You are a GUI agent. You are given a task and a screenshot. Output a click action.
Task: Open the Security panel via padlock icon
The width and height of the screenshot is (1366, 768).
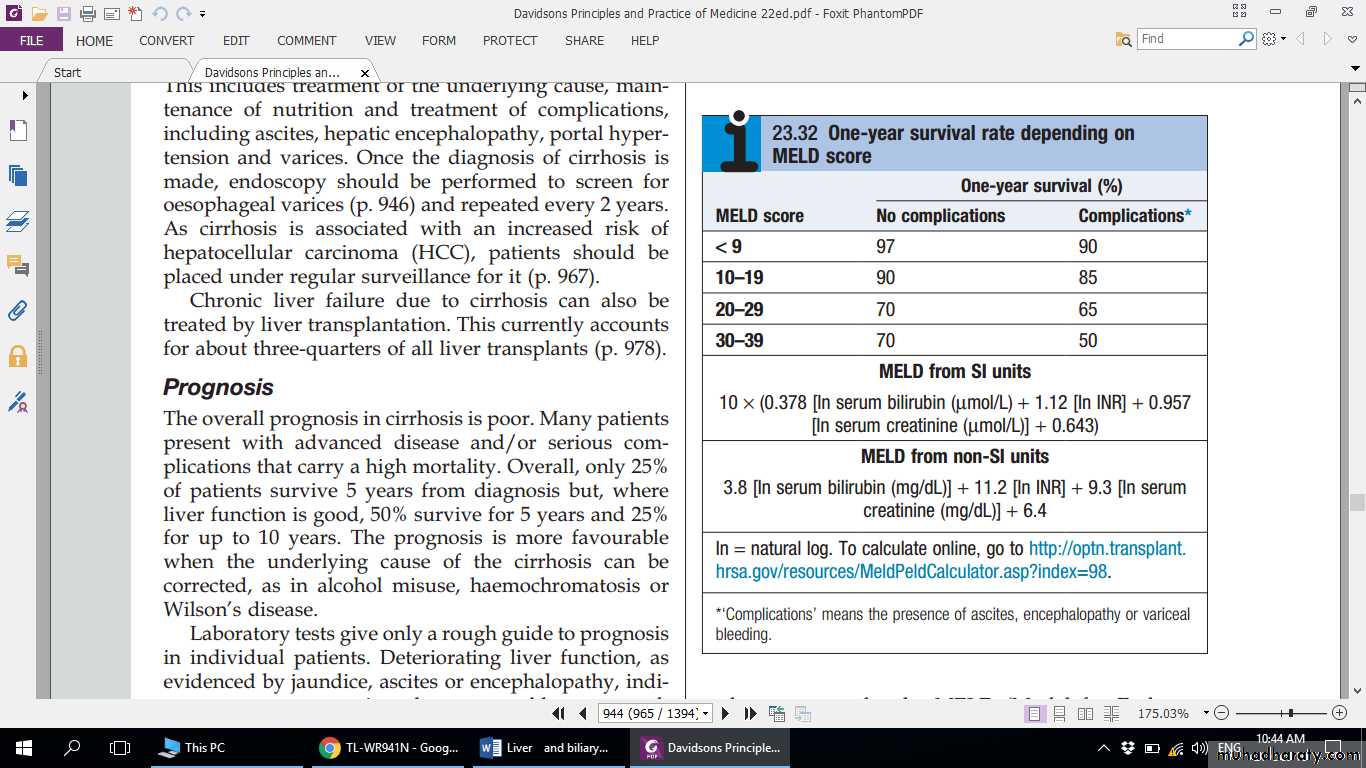(17, 357)
